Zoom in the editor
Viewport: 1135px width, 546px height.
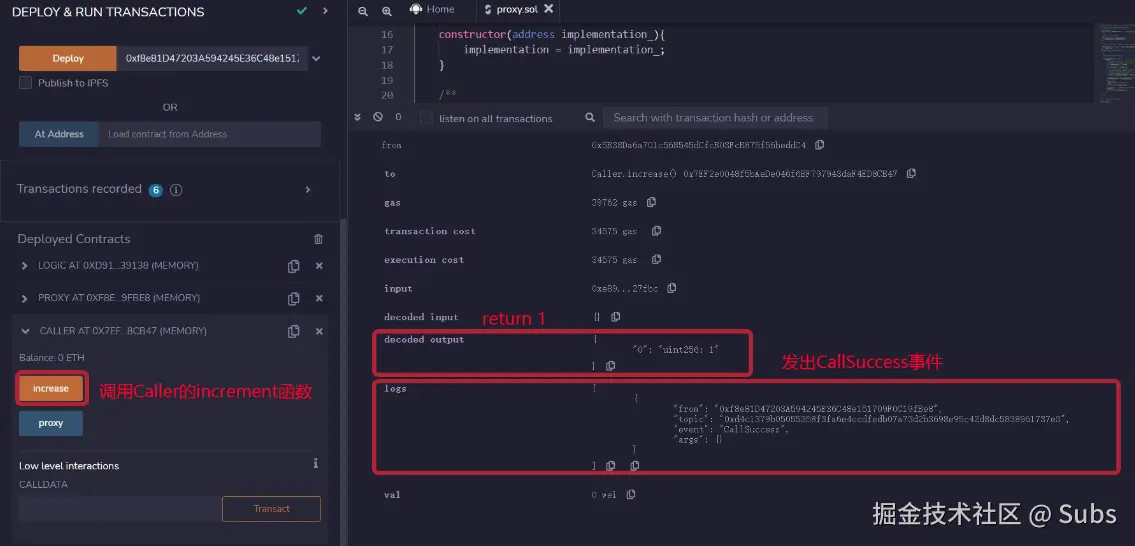click(x=387, y=11)
